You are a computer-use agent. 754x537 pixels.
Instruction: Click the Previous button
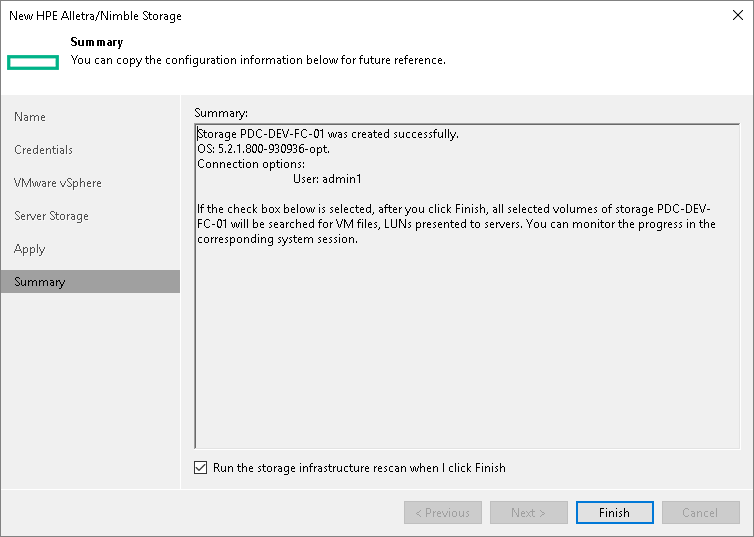pos(442,512)
